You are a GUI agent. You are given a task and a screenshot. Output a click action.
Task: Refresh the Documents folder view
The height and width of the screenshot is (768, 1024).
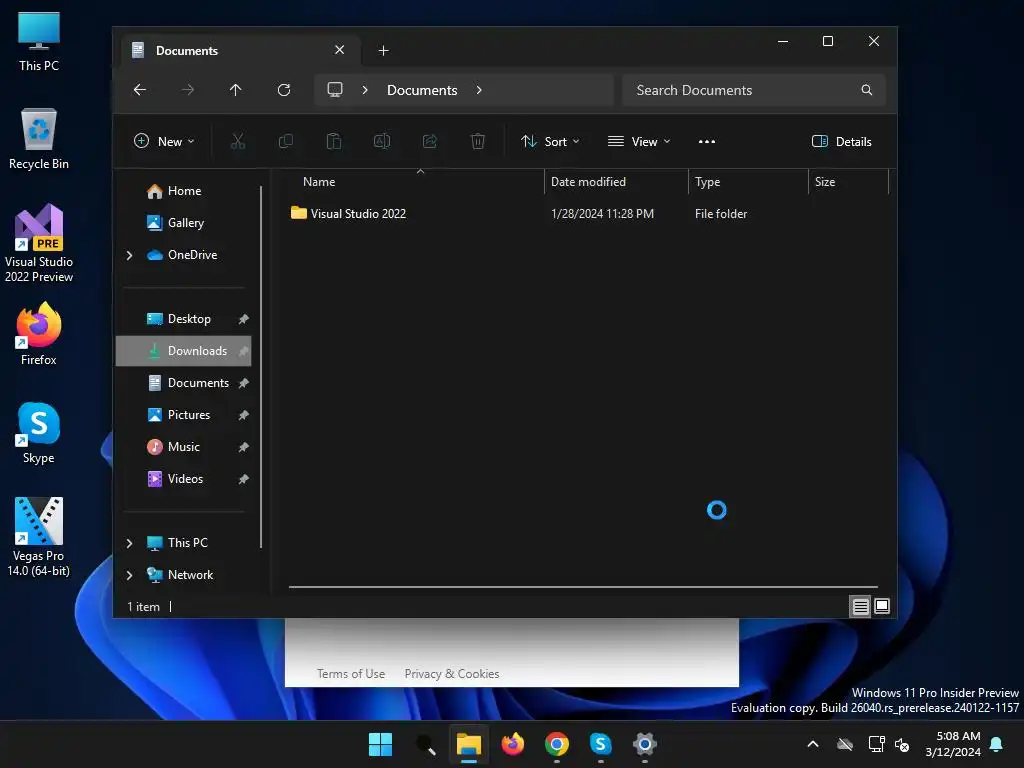283,90
